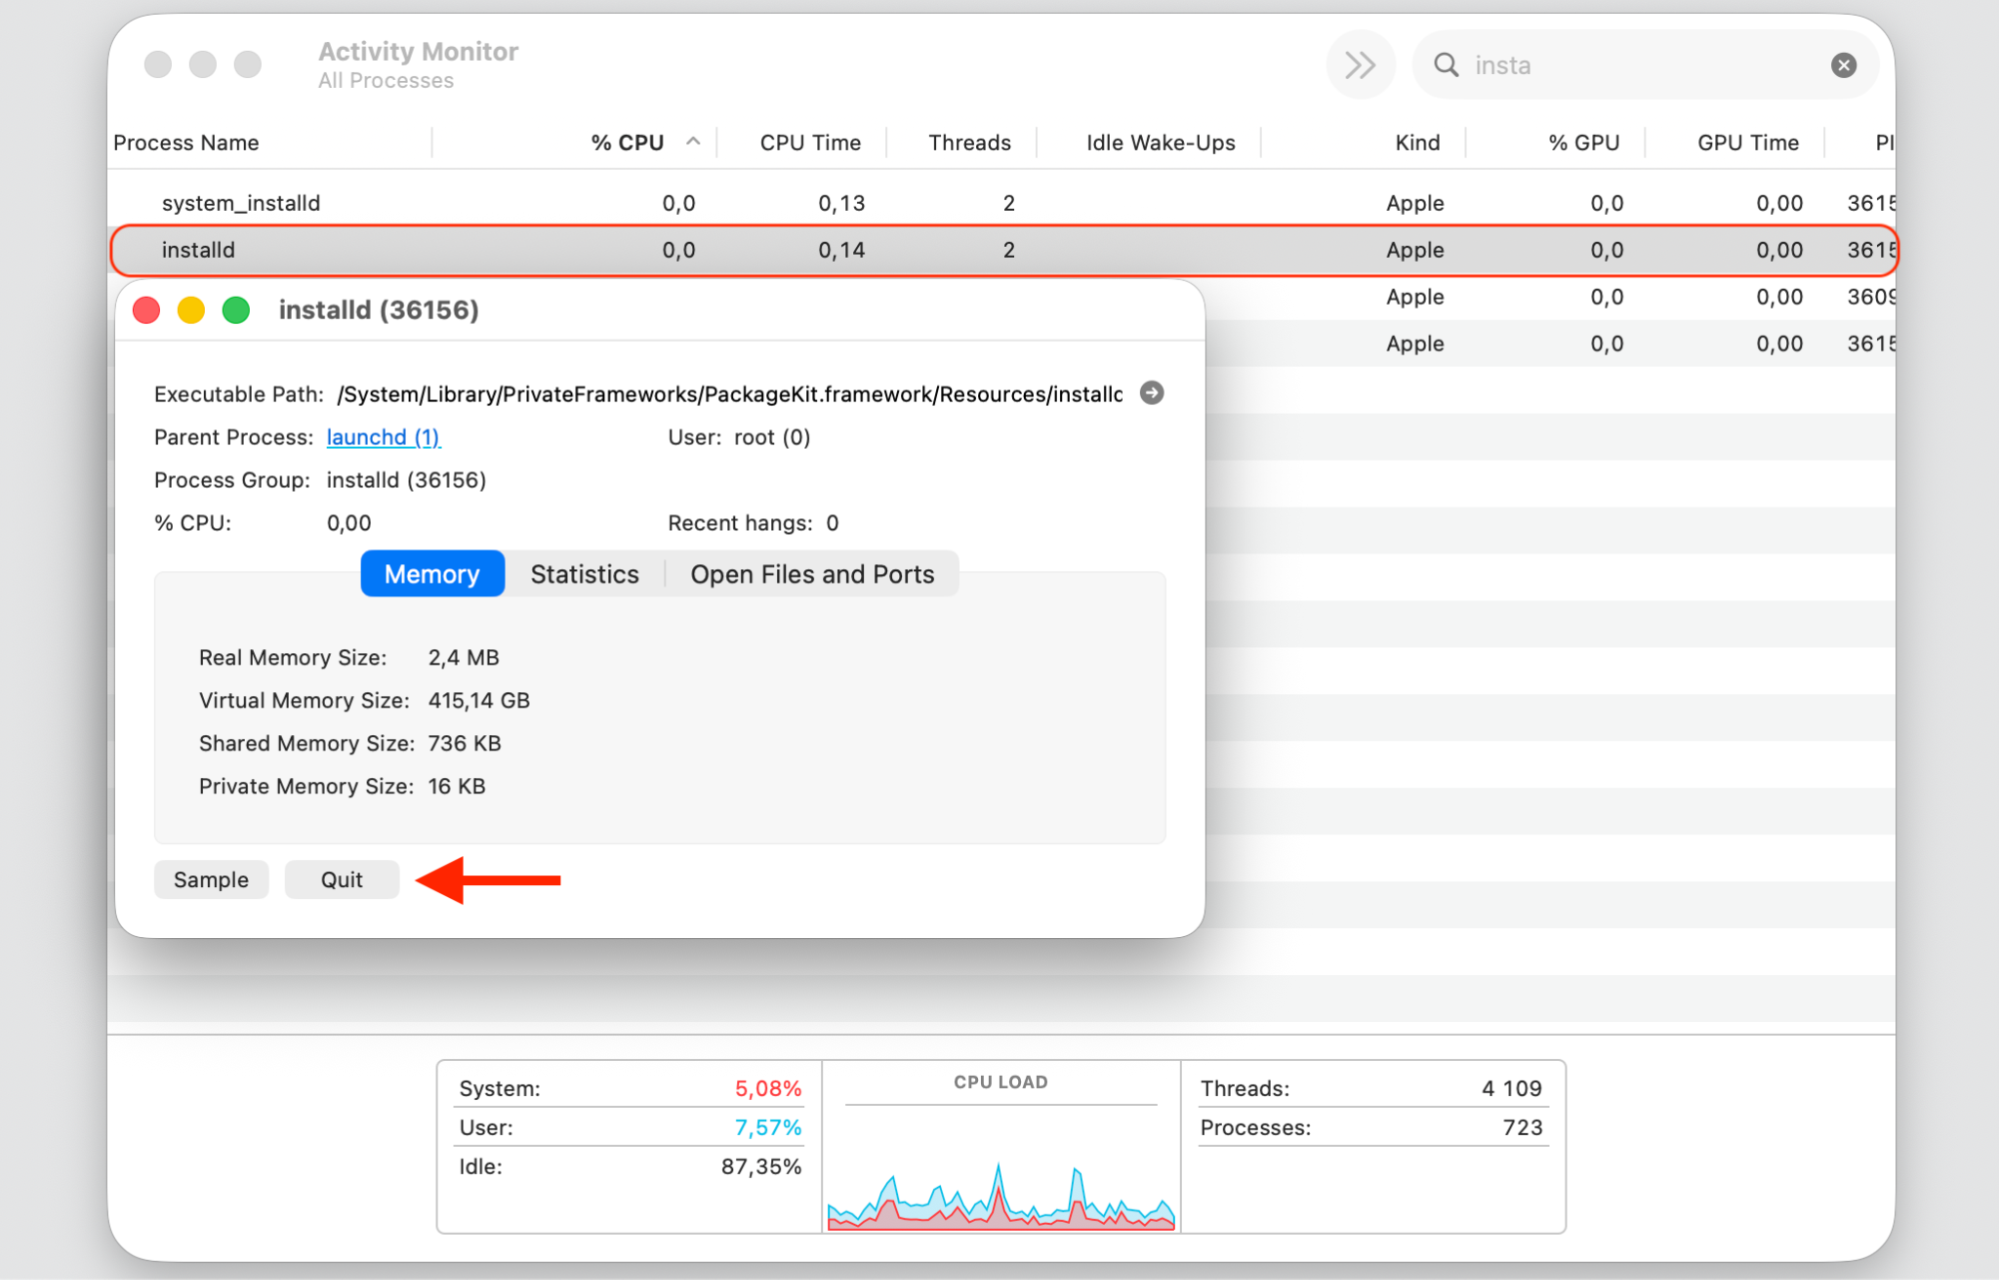Sort by the % GPU column header
Image resolution: width=1999 pixels, height=1280 pixels.
[1584, 143]
